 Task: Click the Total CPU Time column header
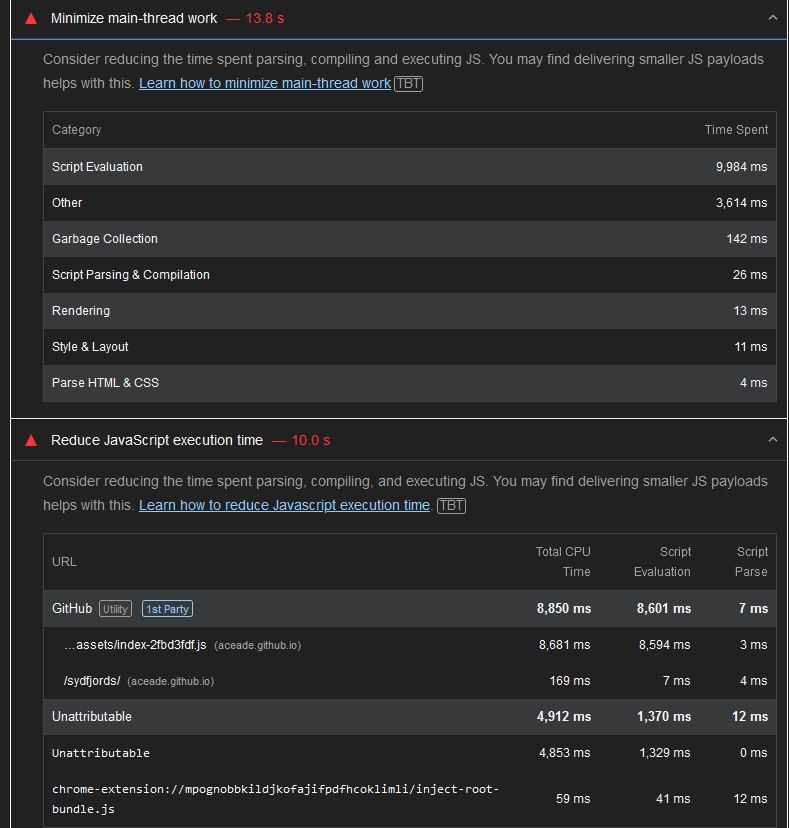coord(563,561)
